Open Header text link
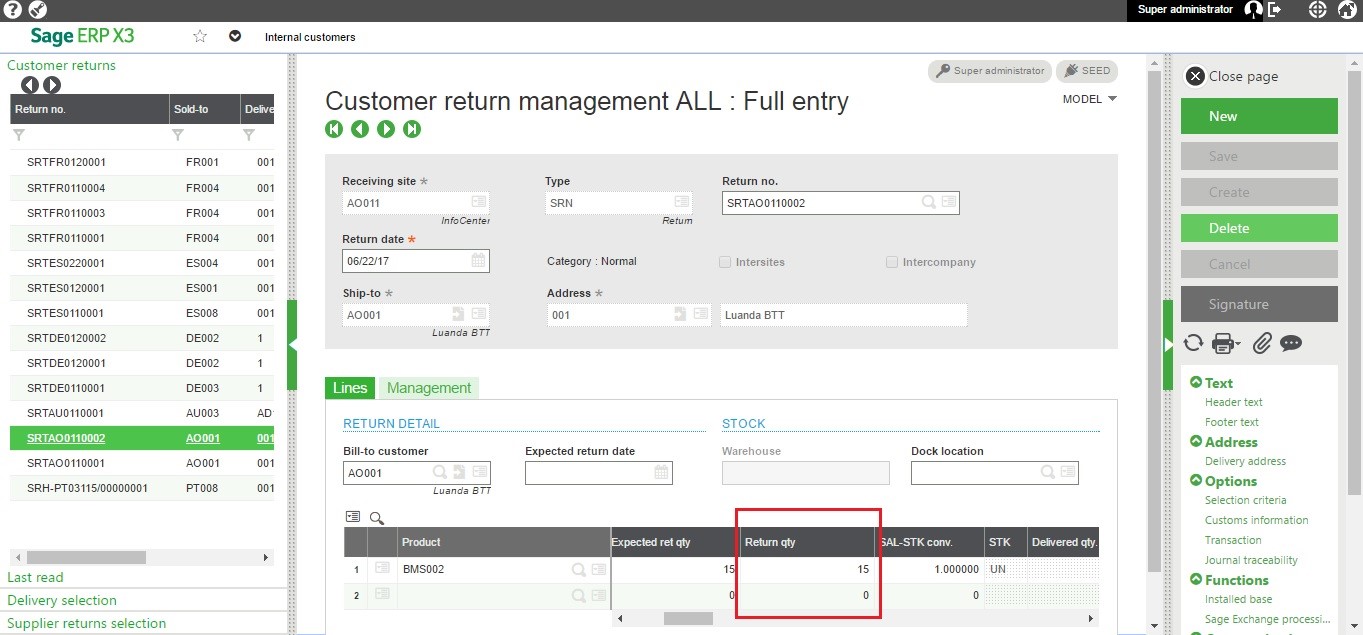Screen dimensions: 1363x635 point(1233,402)
